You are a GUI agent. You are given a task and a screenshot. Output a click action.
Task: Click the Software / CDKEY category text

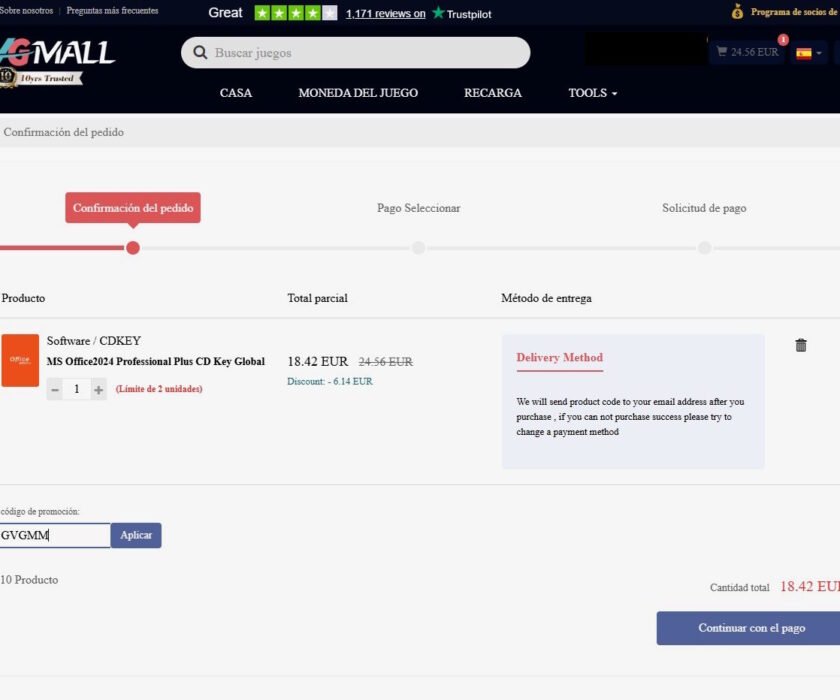(x=94, y=341)
